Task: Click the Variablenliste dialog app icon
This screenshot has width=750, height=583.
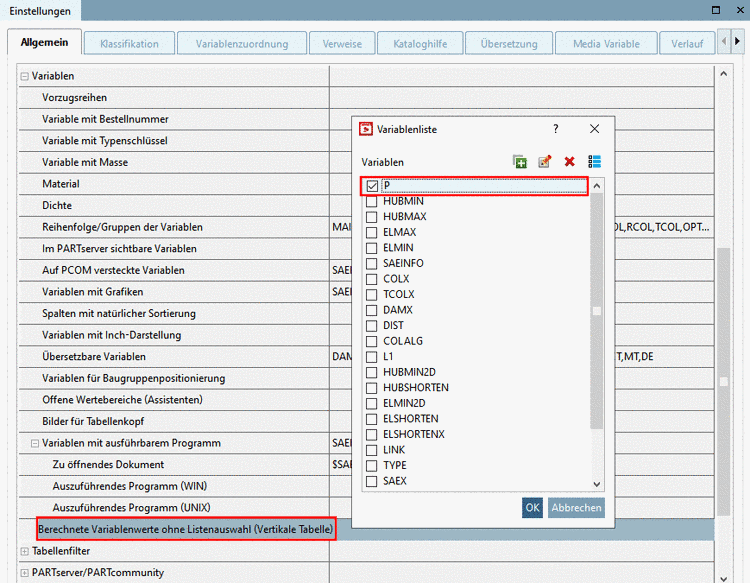Action: tap(366, 129)
